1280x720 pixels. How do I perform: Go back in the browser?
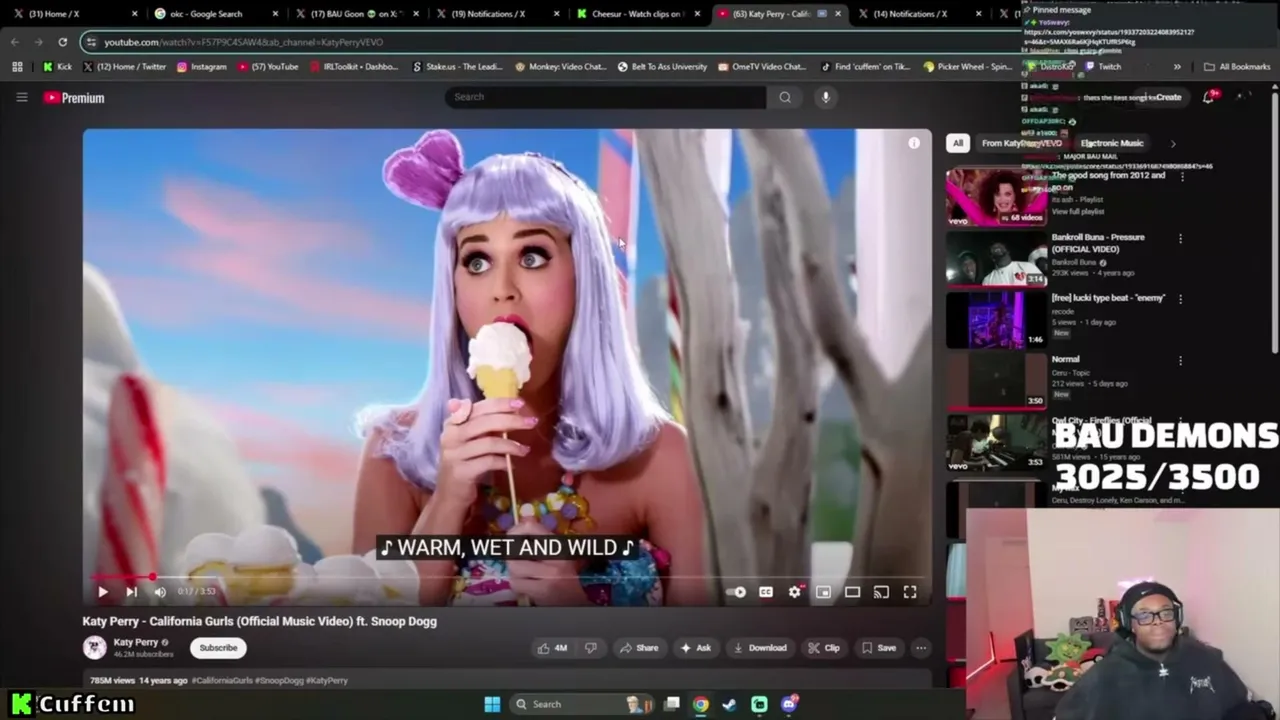[x=14, y=42]
